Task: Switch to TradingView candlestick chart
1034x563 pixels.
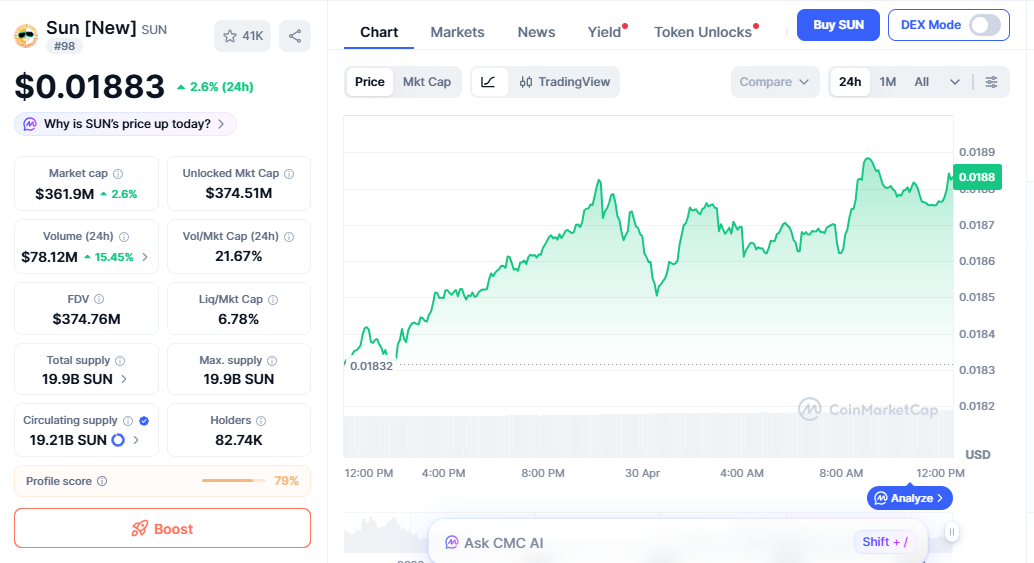Action: [564, 82]
